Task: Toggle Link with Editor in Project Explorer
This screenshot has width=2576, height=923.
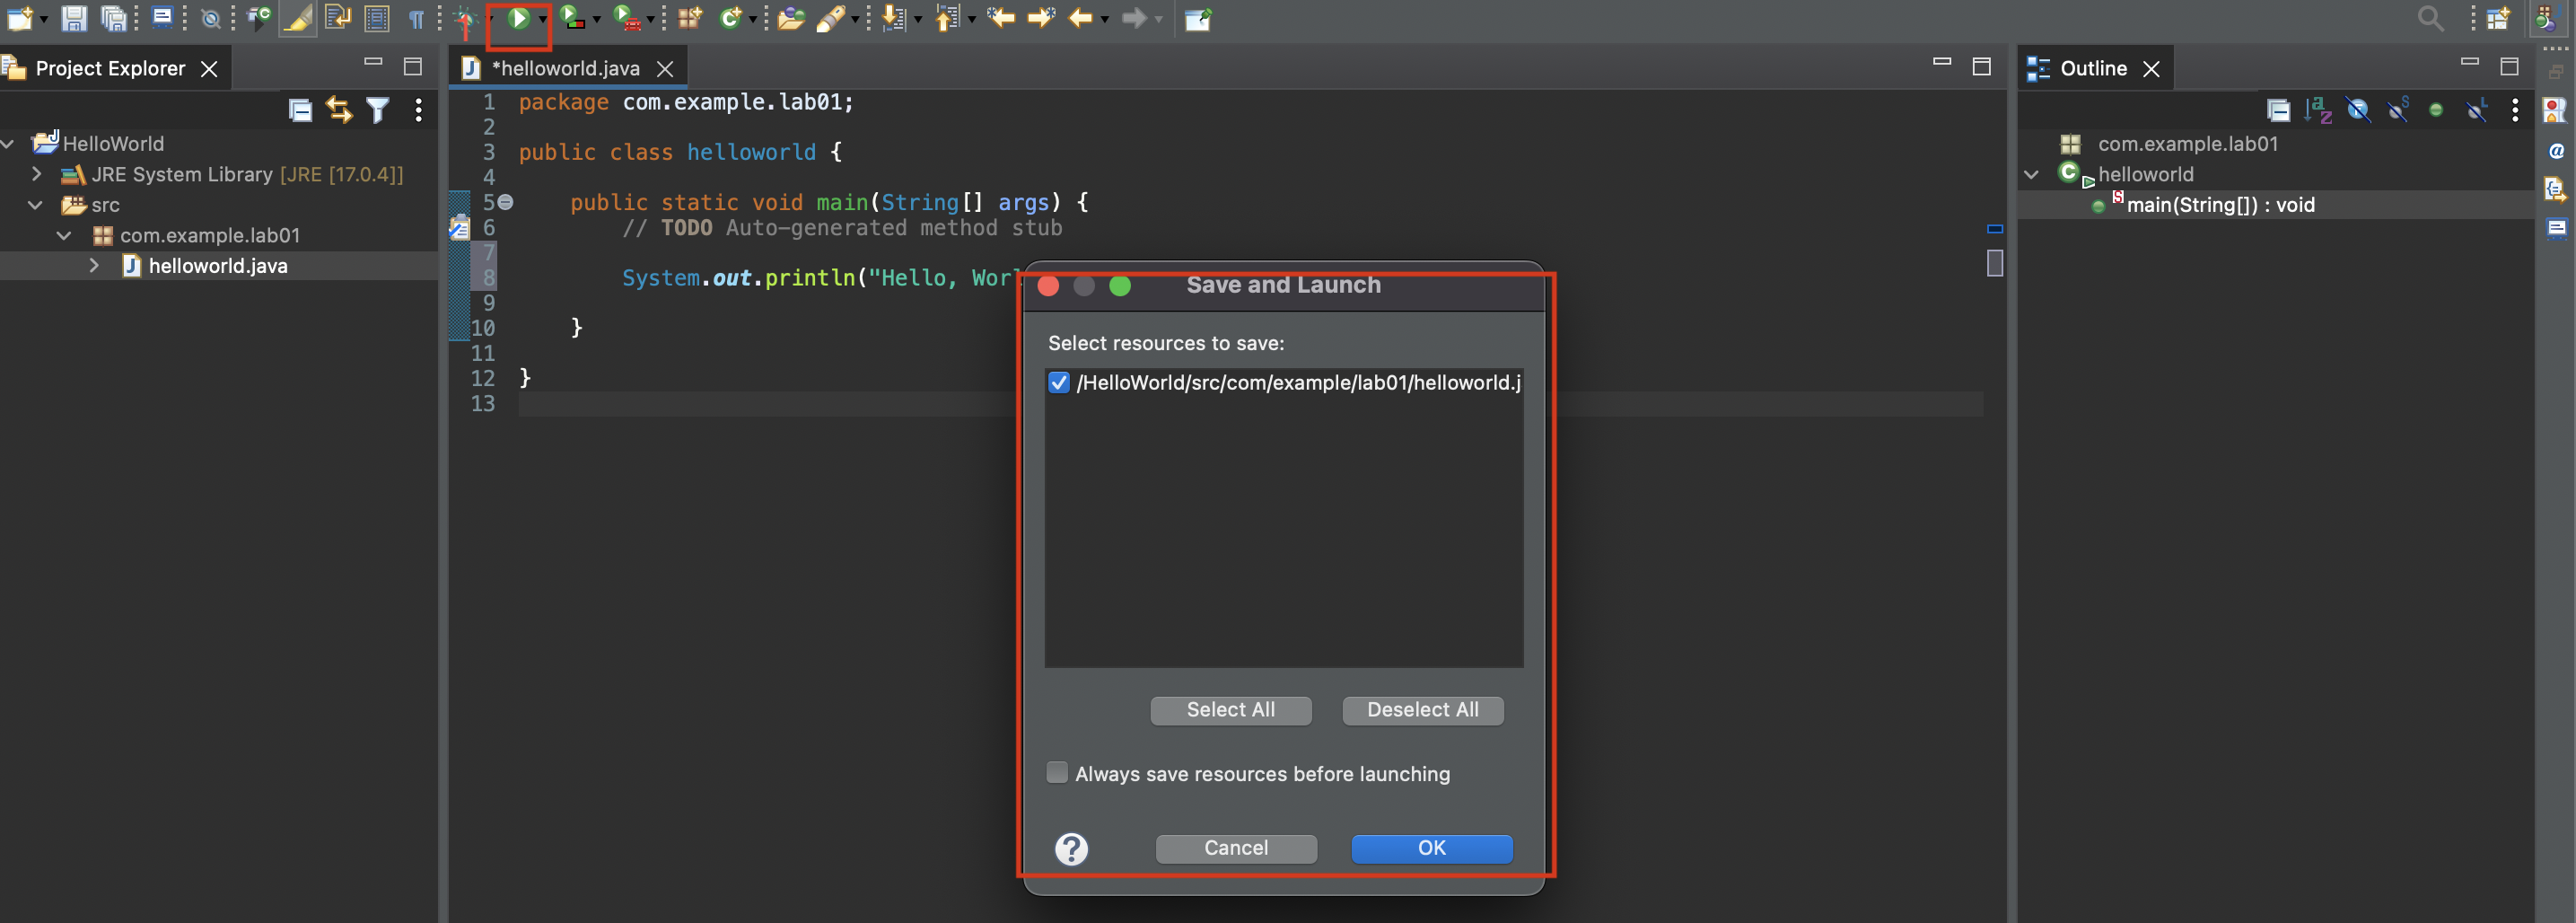Action: tap(339, 110)
